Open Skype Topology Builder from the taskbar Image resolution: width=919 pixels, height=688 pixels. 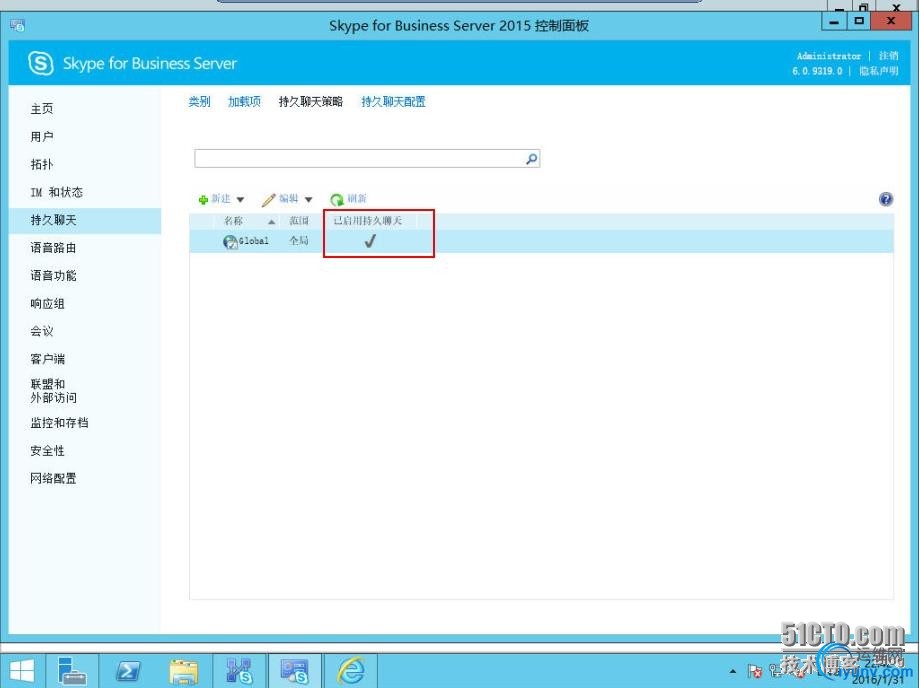[x=239, y=671]
